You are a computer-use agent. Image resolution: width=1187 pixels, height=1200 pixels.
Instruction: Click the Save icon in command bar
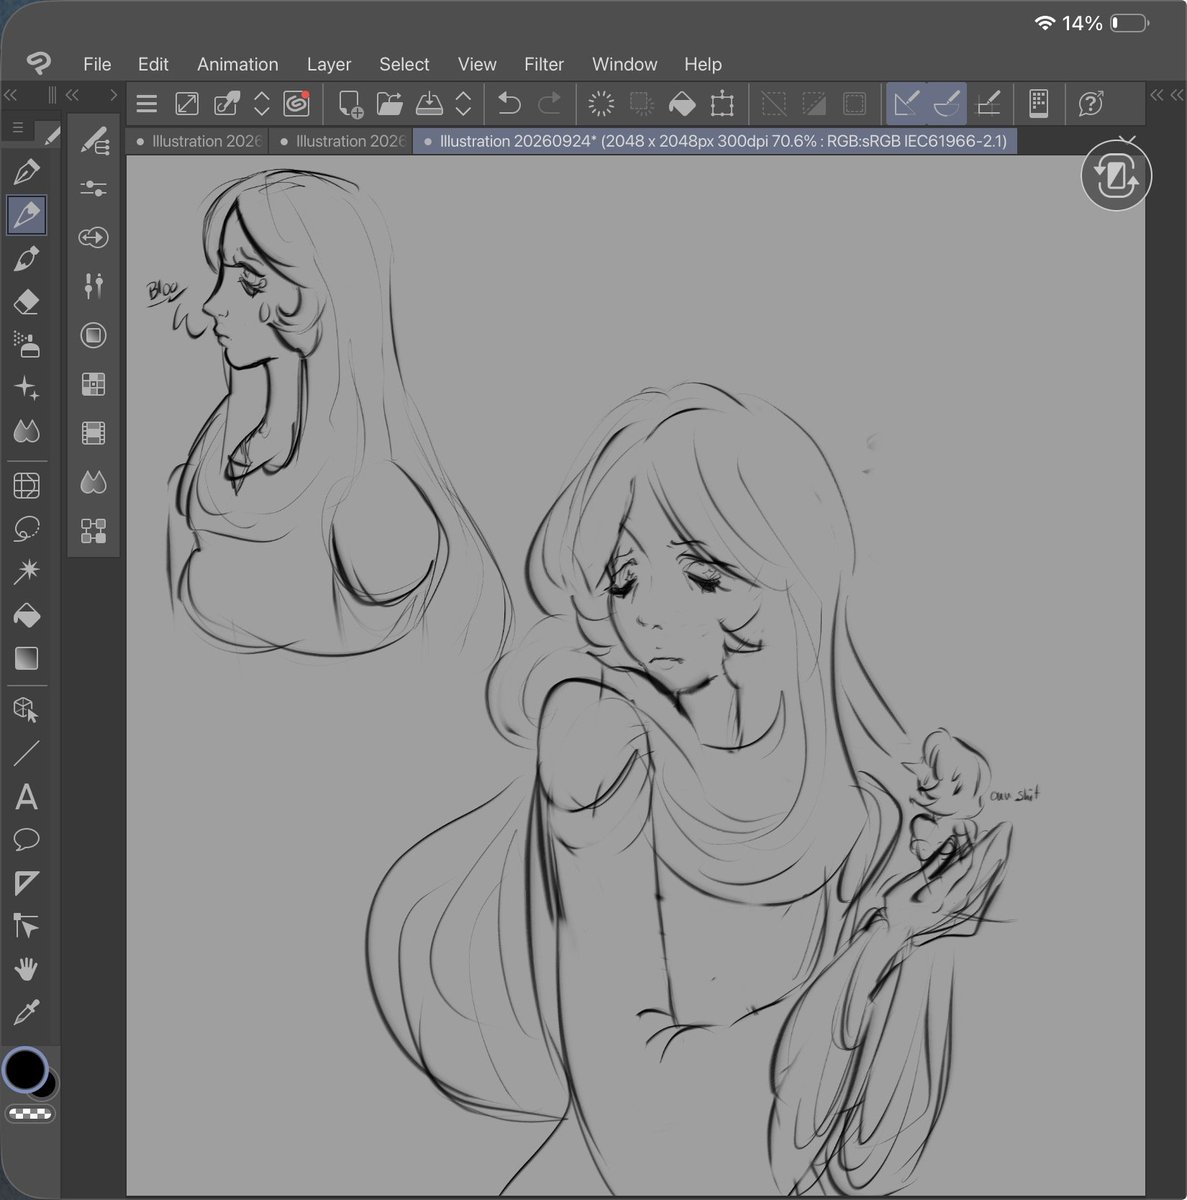[429, 103]
